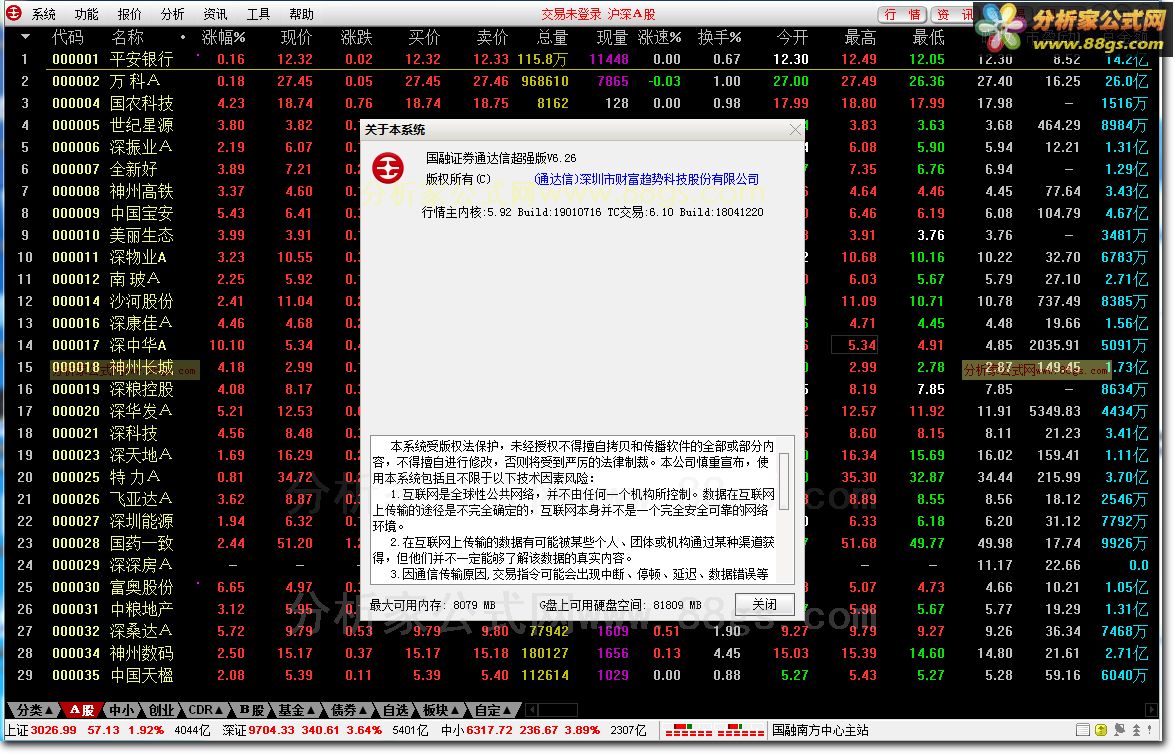Click the first red-green market breadth indicator
This screenshot has height=754, width=1175.
tap(689, 730)
